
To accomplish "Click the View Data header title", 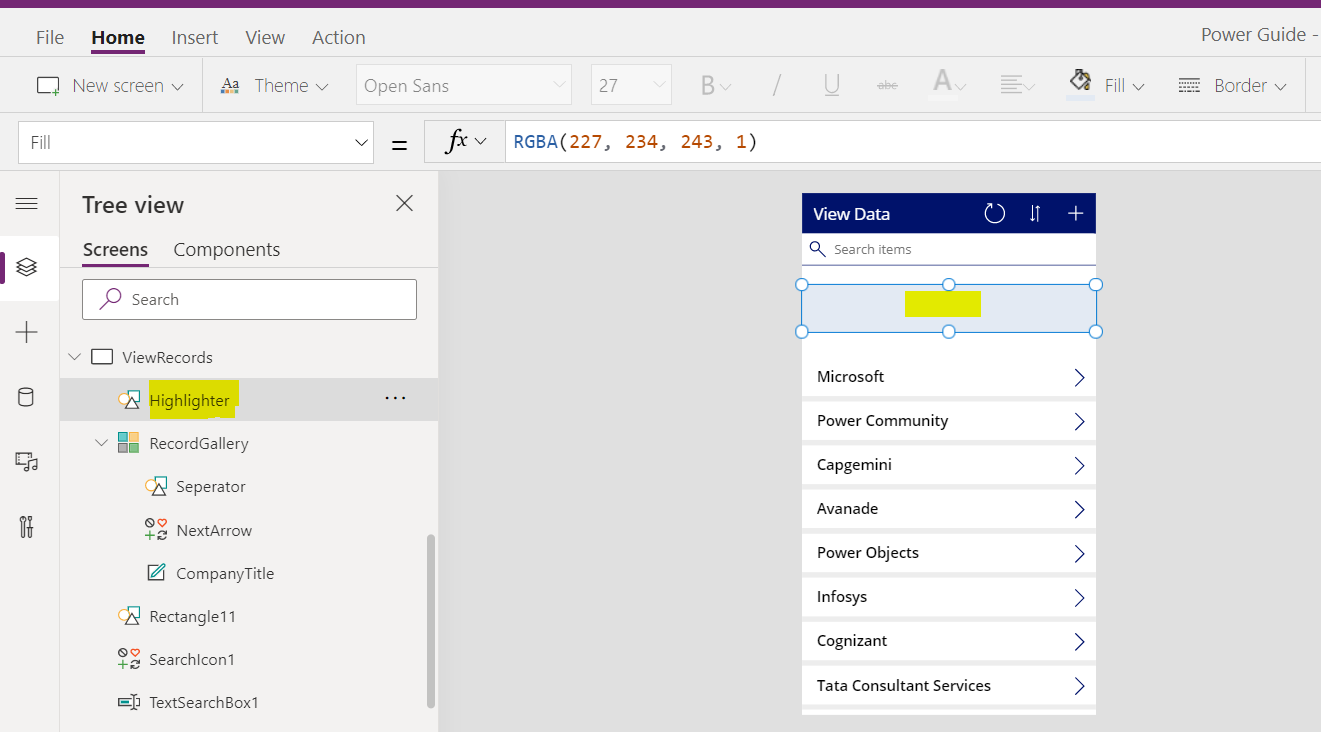I will 851,214.
